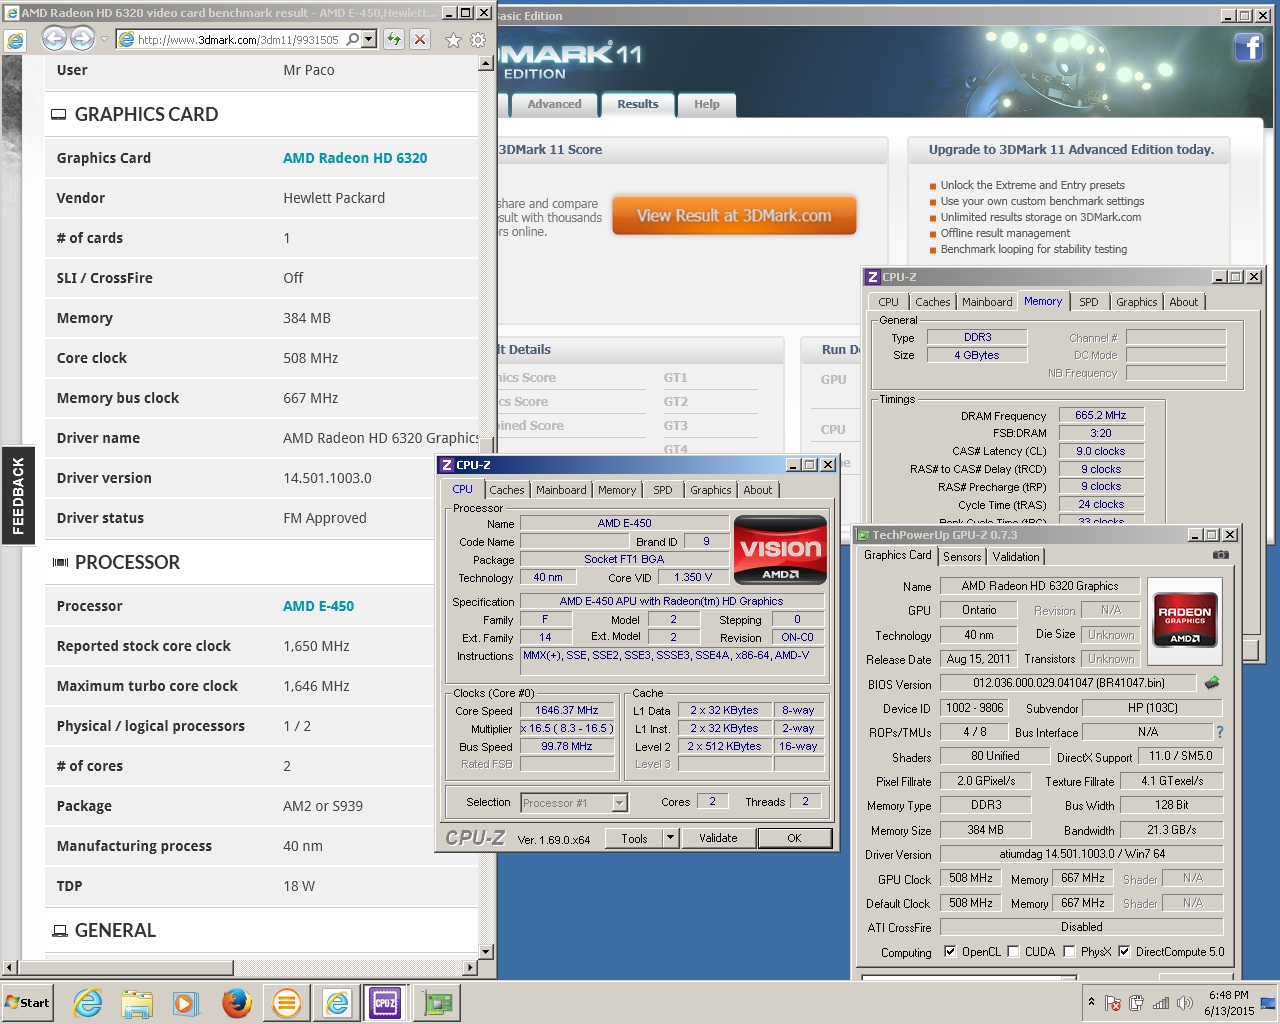
Task: Stop loading the page with red X
Action: (420, 39)
